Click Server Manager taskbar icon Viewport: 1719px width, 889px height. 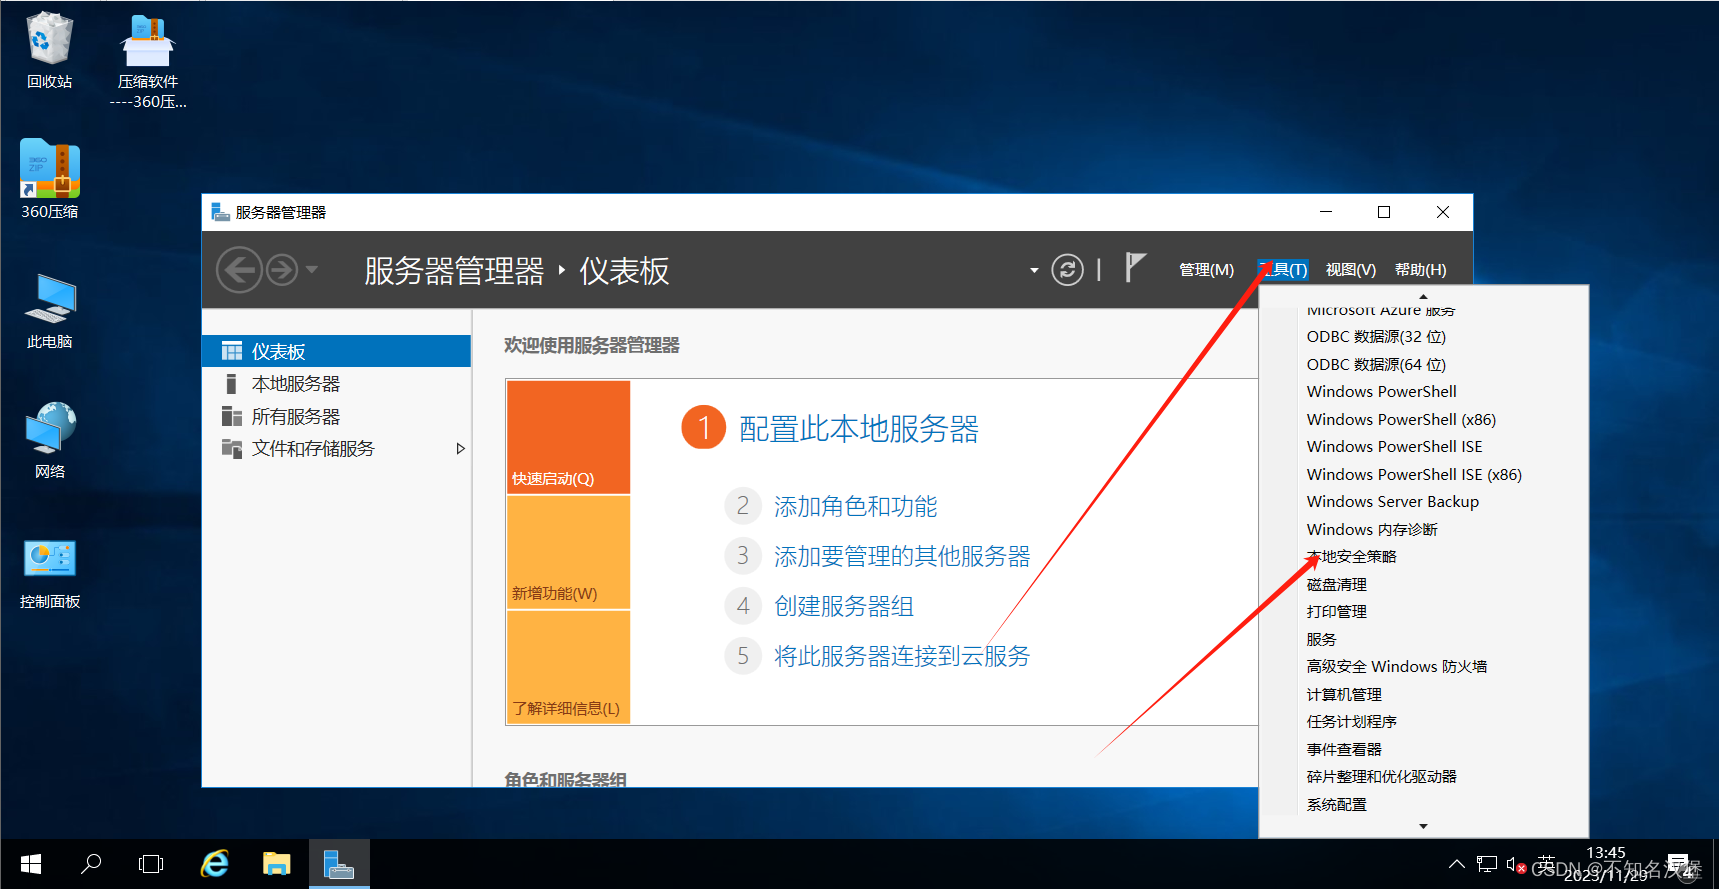[x=339, y=864]
